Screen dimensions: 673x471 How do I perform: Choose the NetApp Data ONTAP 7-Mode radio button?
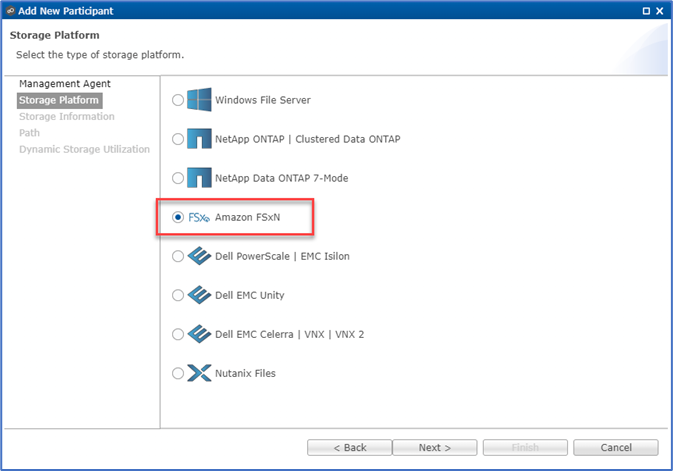click(178, 178)
